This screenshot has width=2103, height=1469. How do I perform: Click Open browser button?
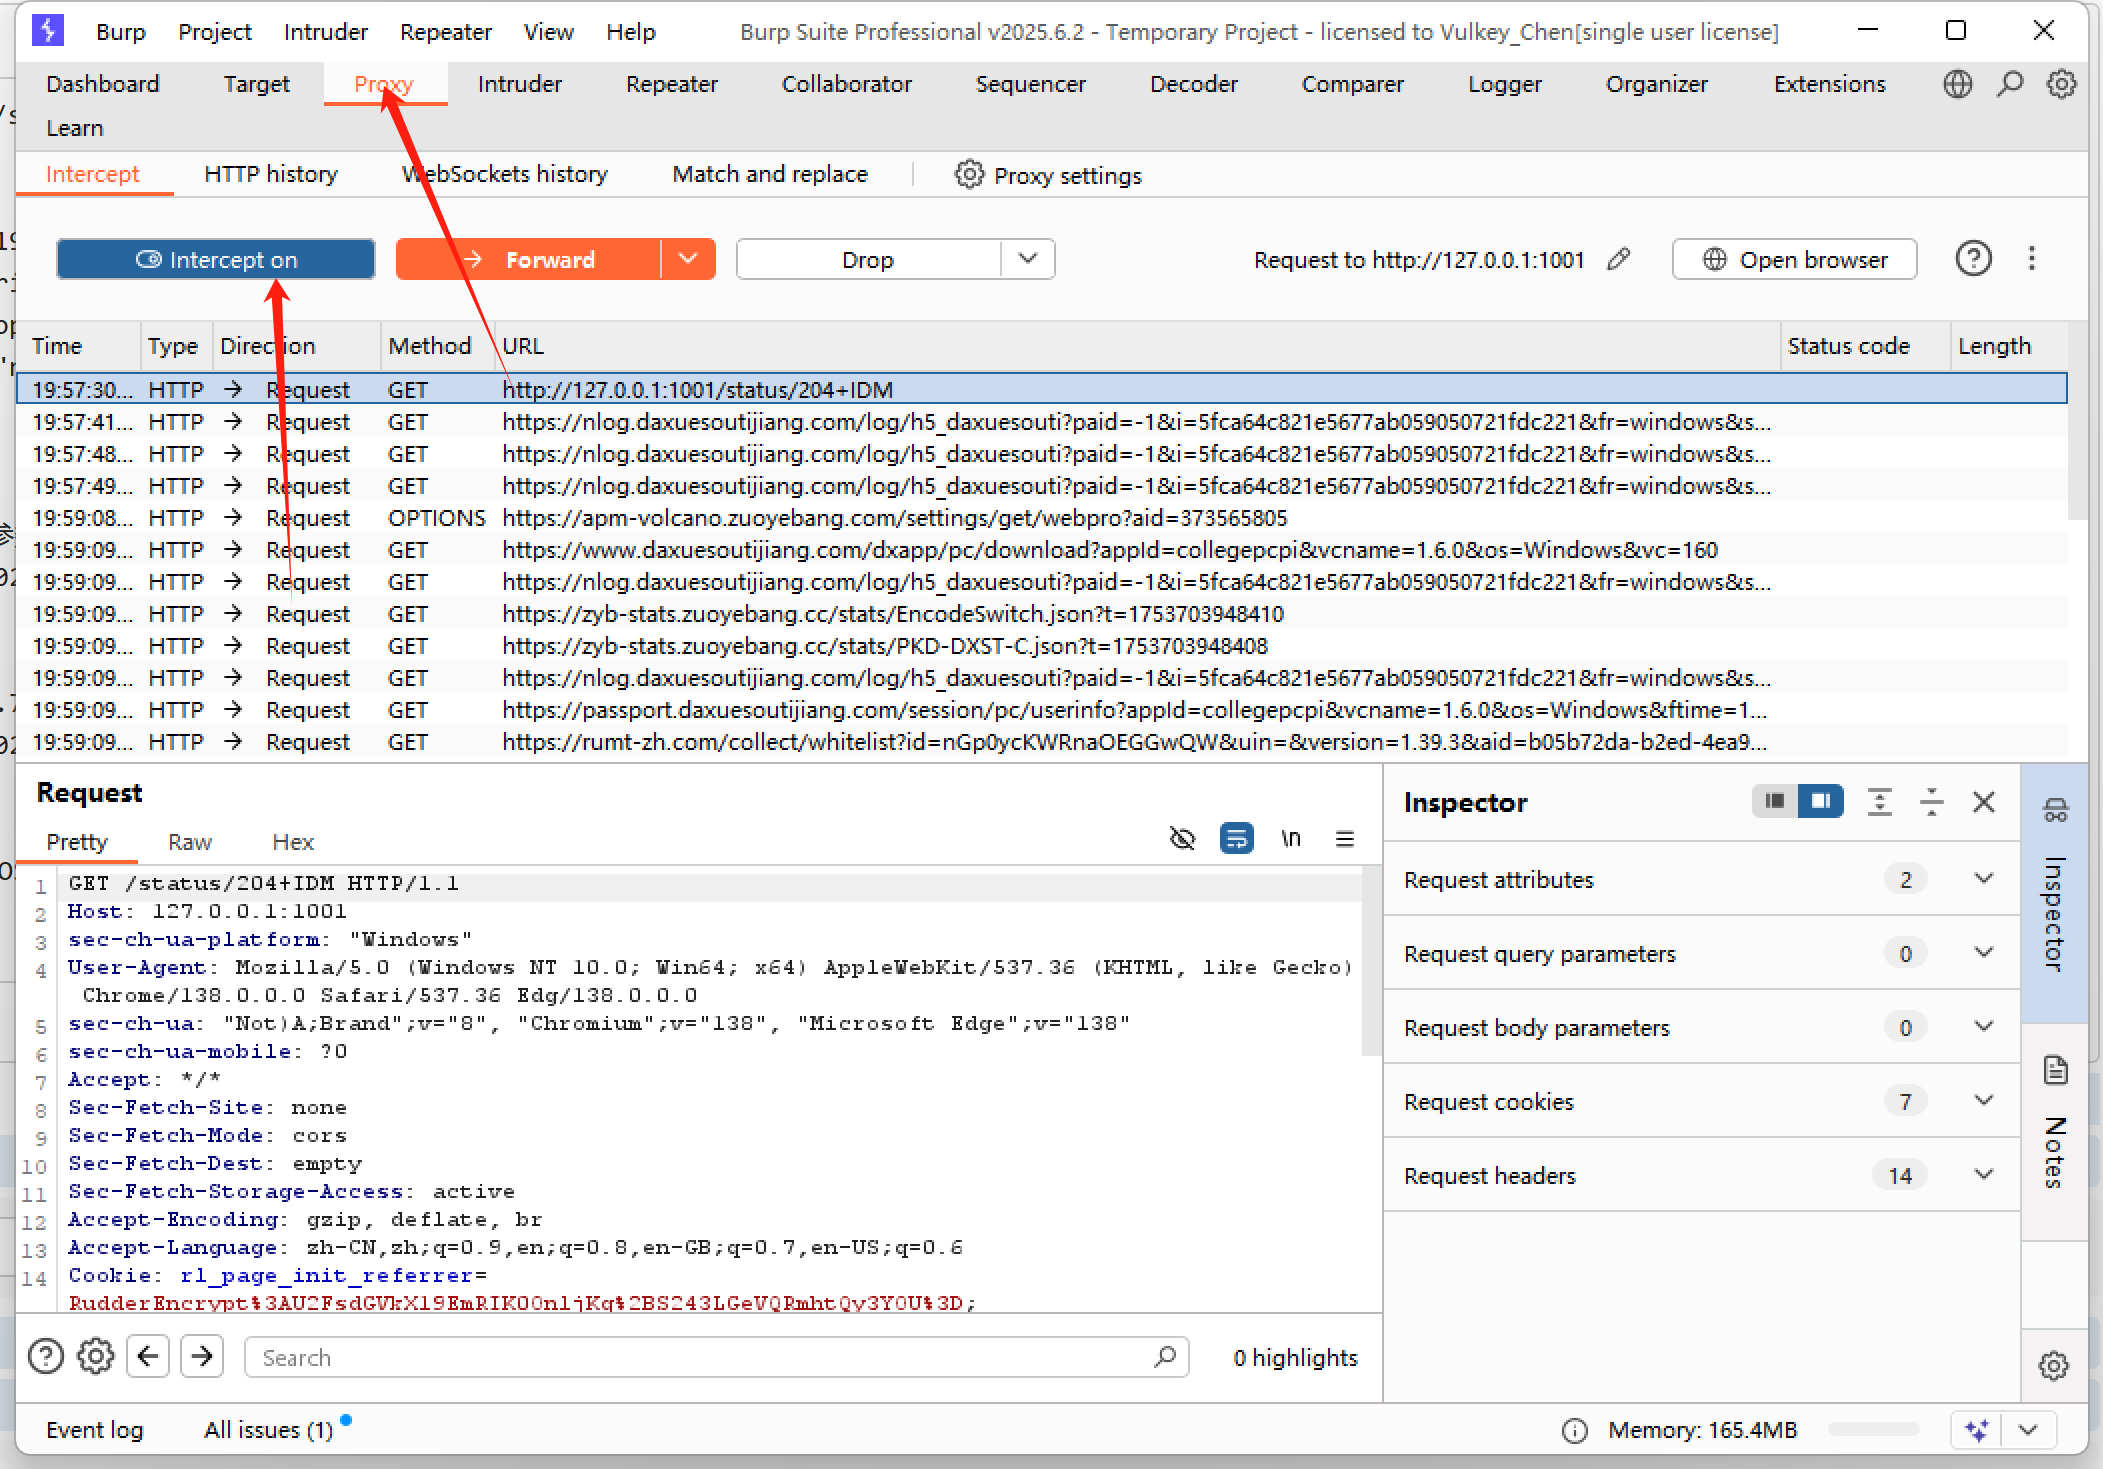1794,259
